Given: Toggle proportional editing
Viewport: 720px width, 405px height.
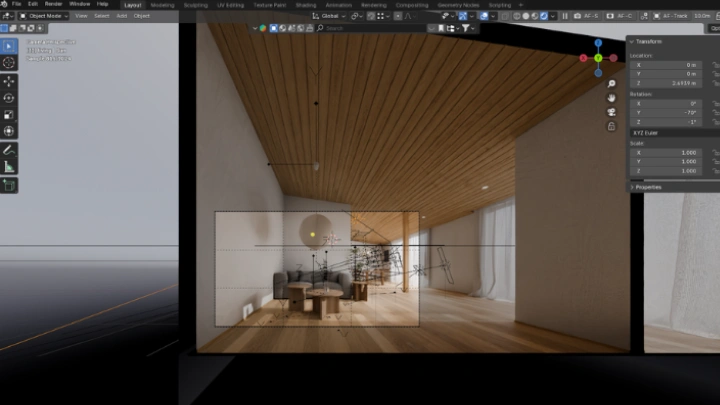Looking at the screenshot, I should click(x=398, y=16).
